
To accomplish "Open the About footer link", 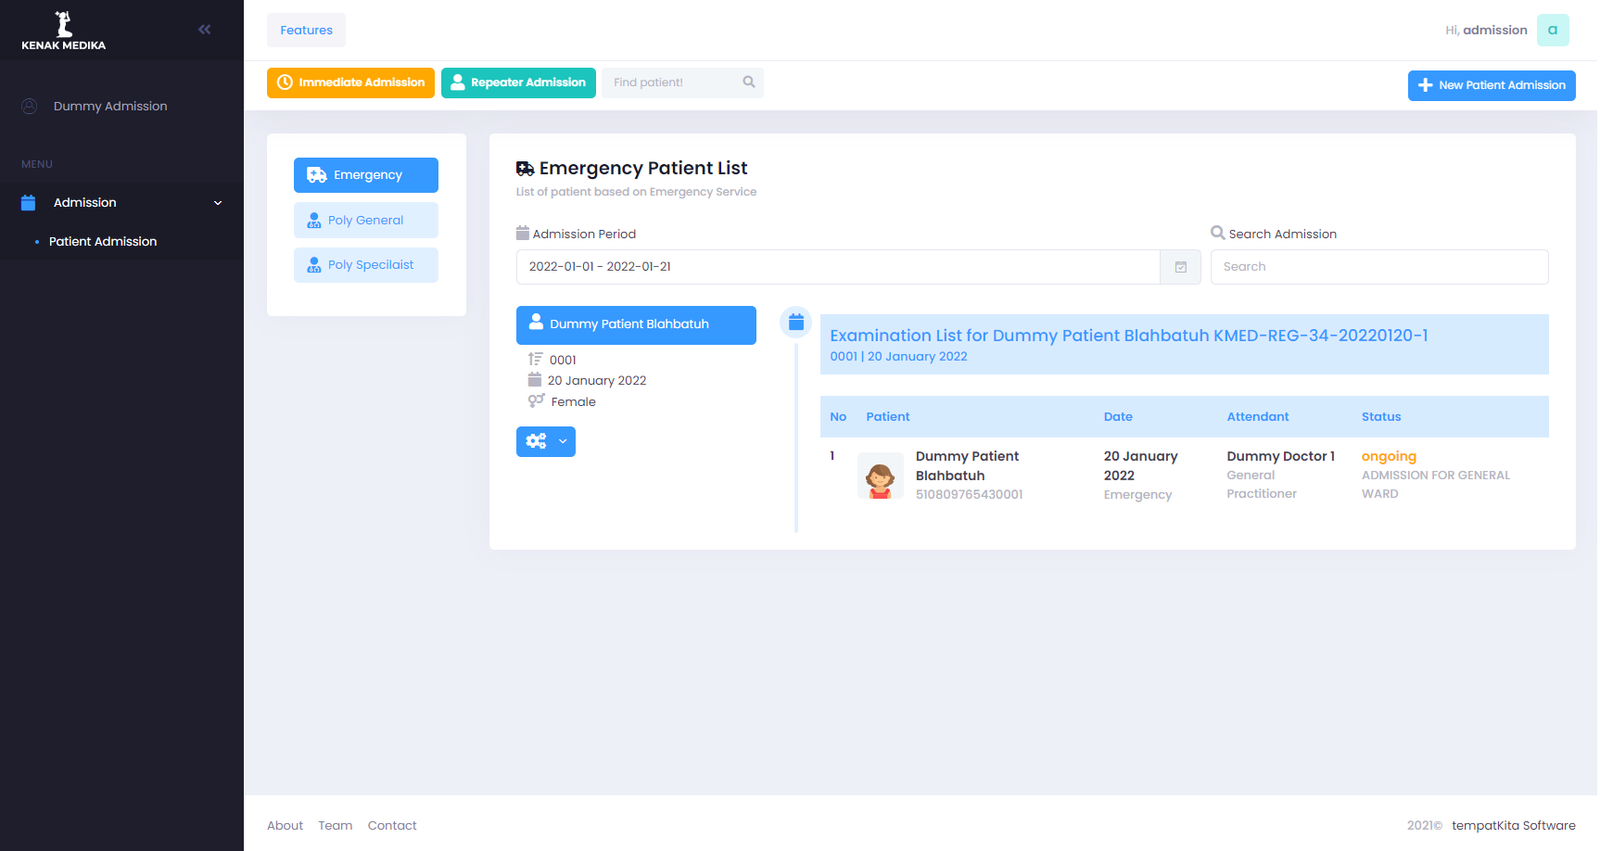I will pyautogui.click(x=285, y=826).
